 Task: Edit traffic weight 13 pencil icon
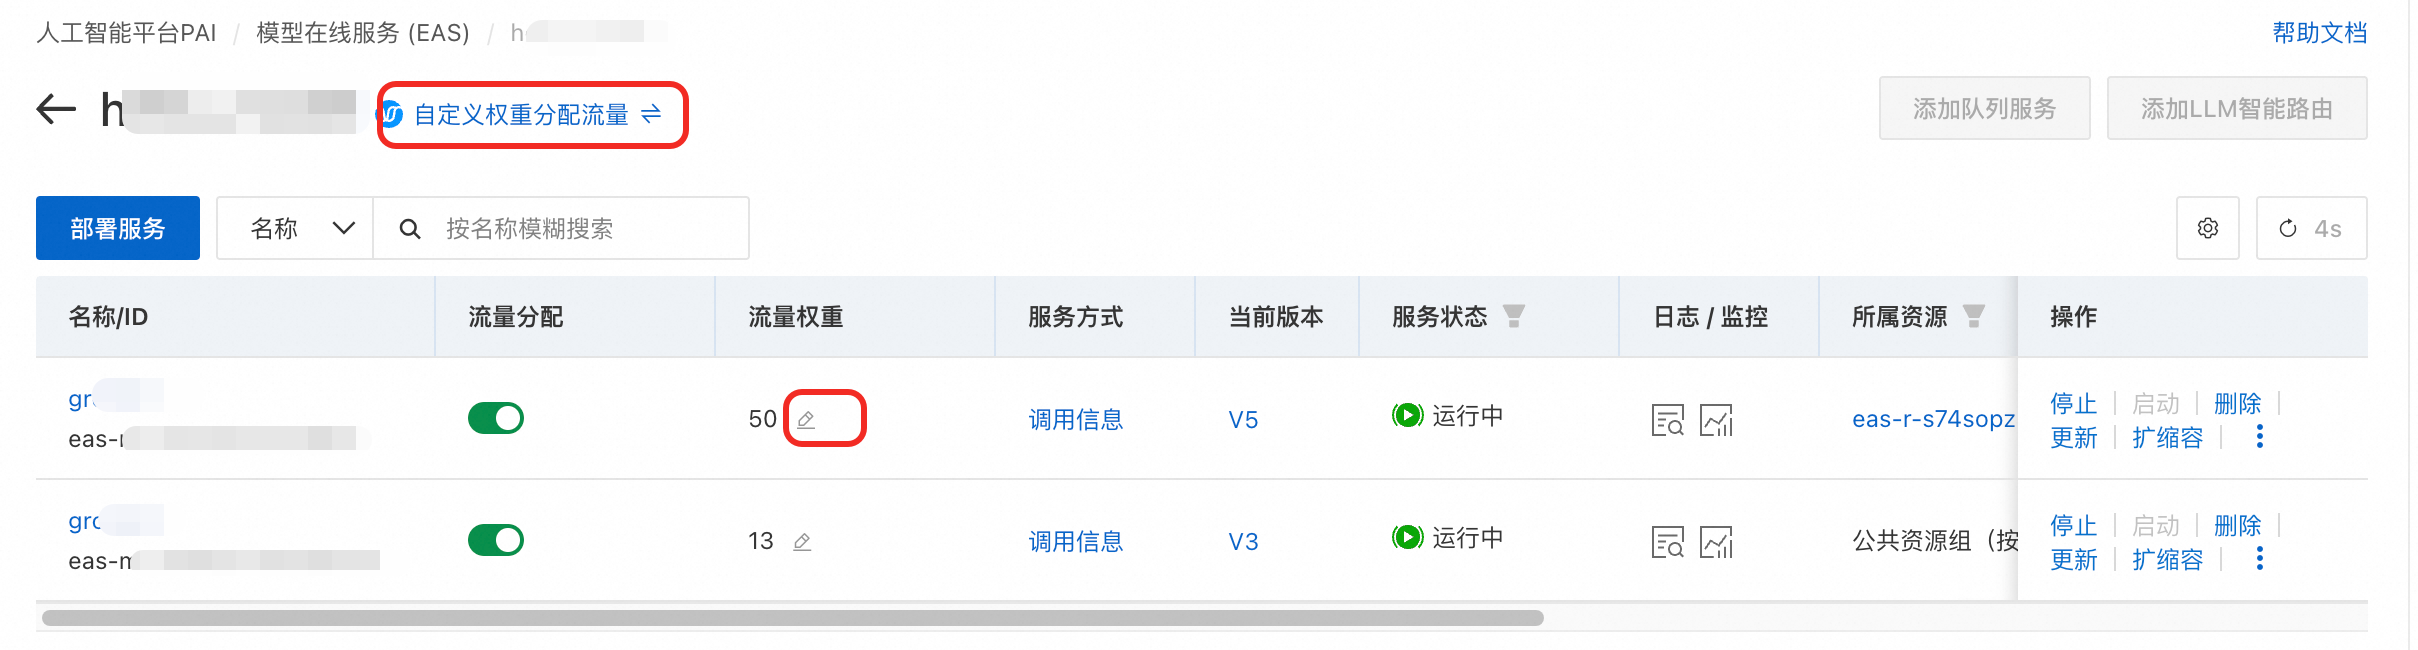tap(802, 541)
